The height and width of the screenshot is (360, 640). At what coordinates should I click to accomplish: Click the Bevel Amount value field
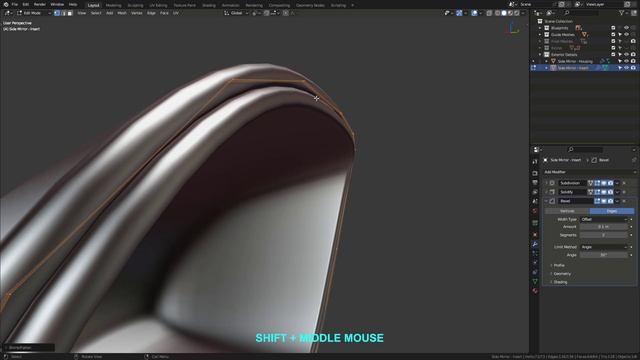(604, 227)
